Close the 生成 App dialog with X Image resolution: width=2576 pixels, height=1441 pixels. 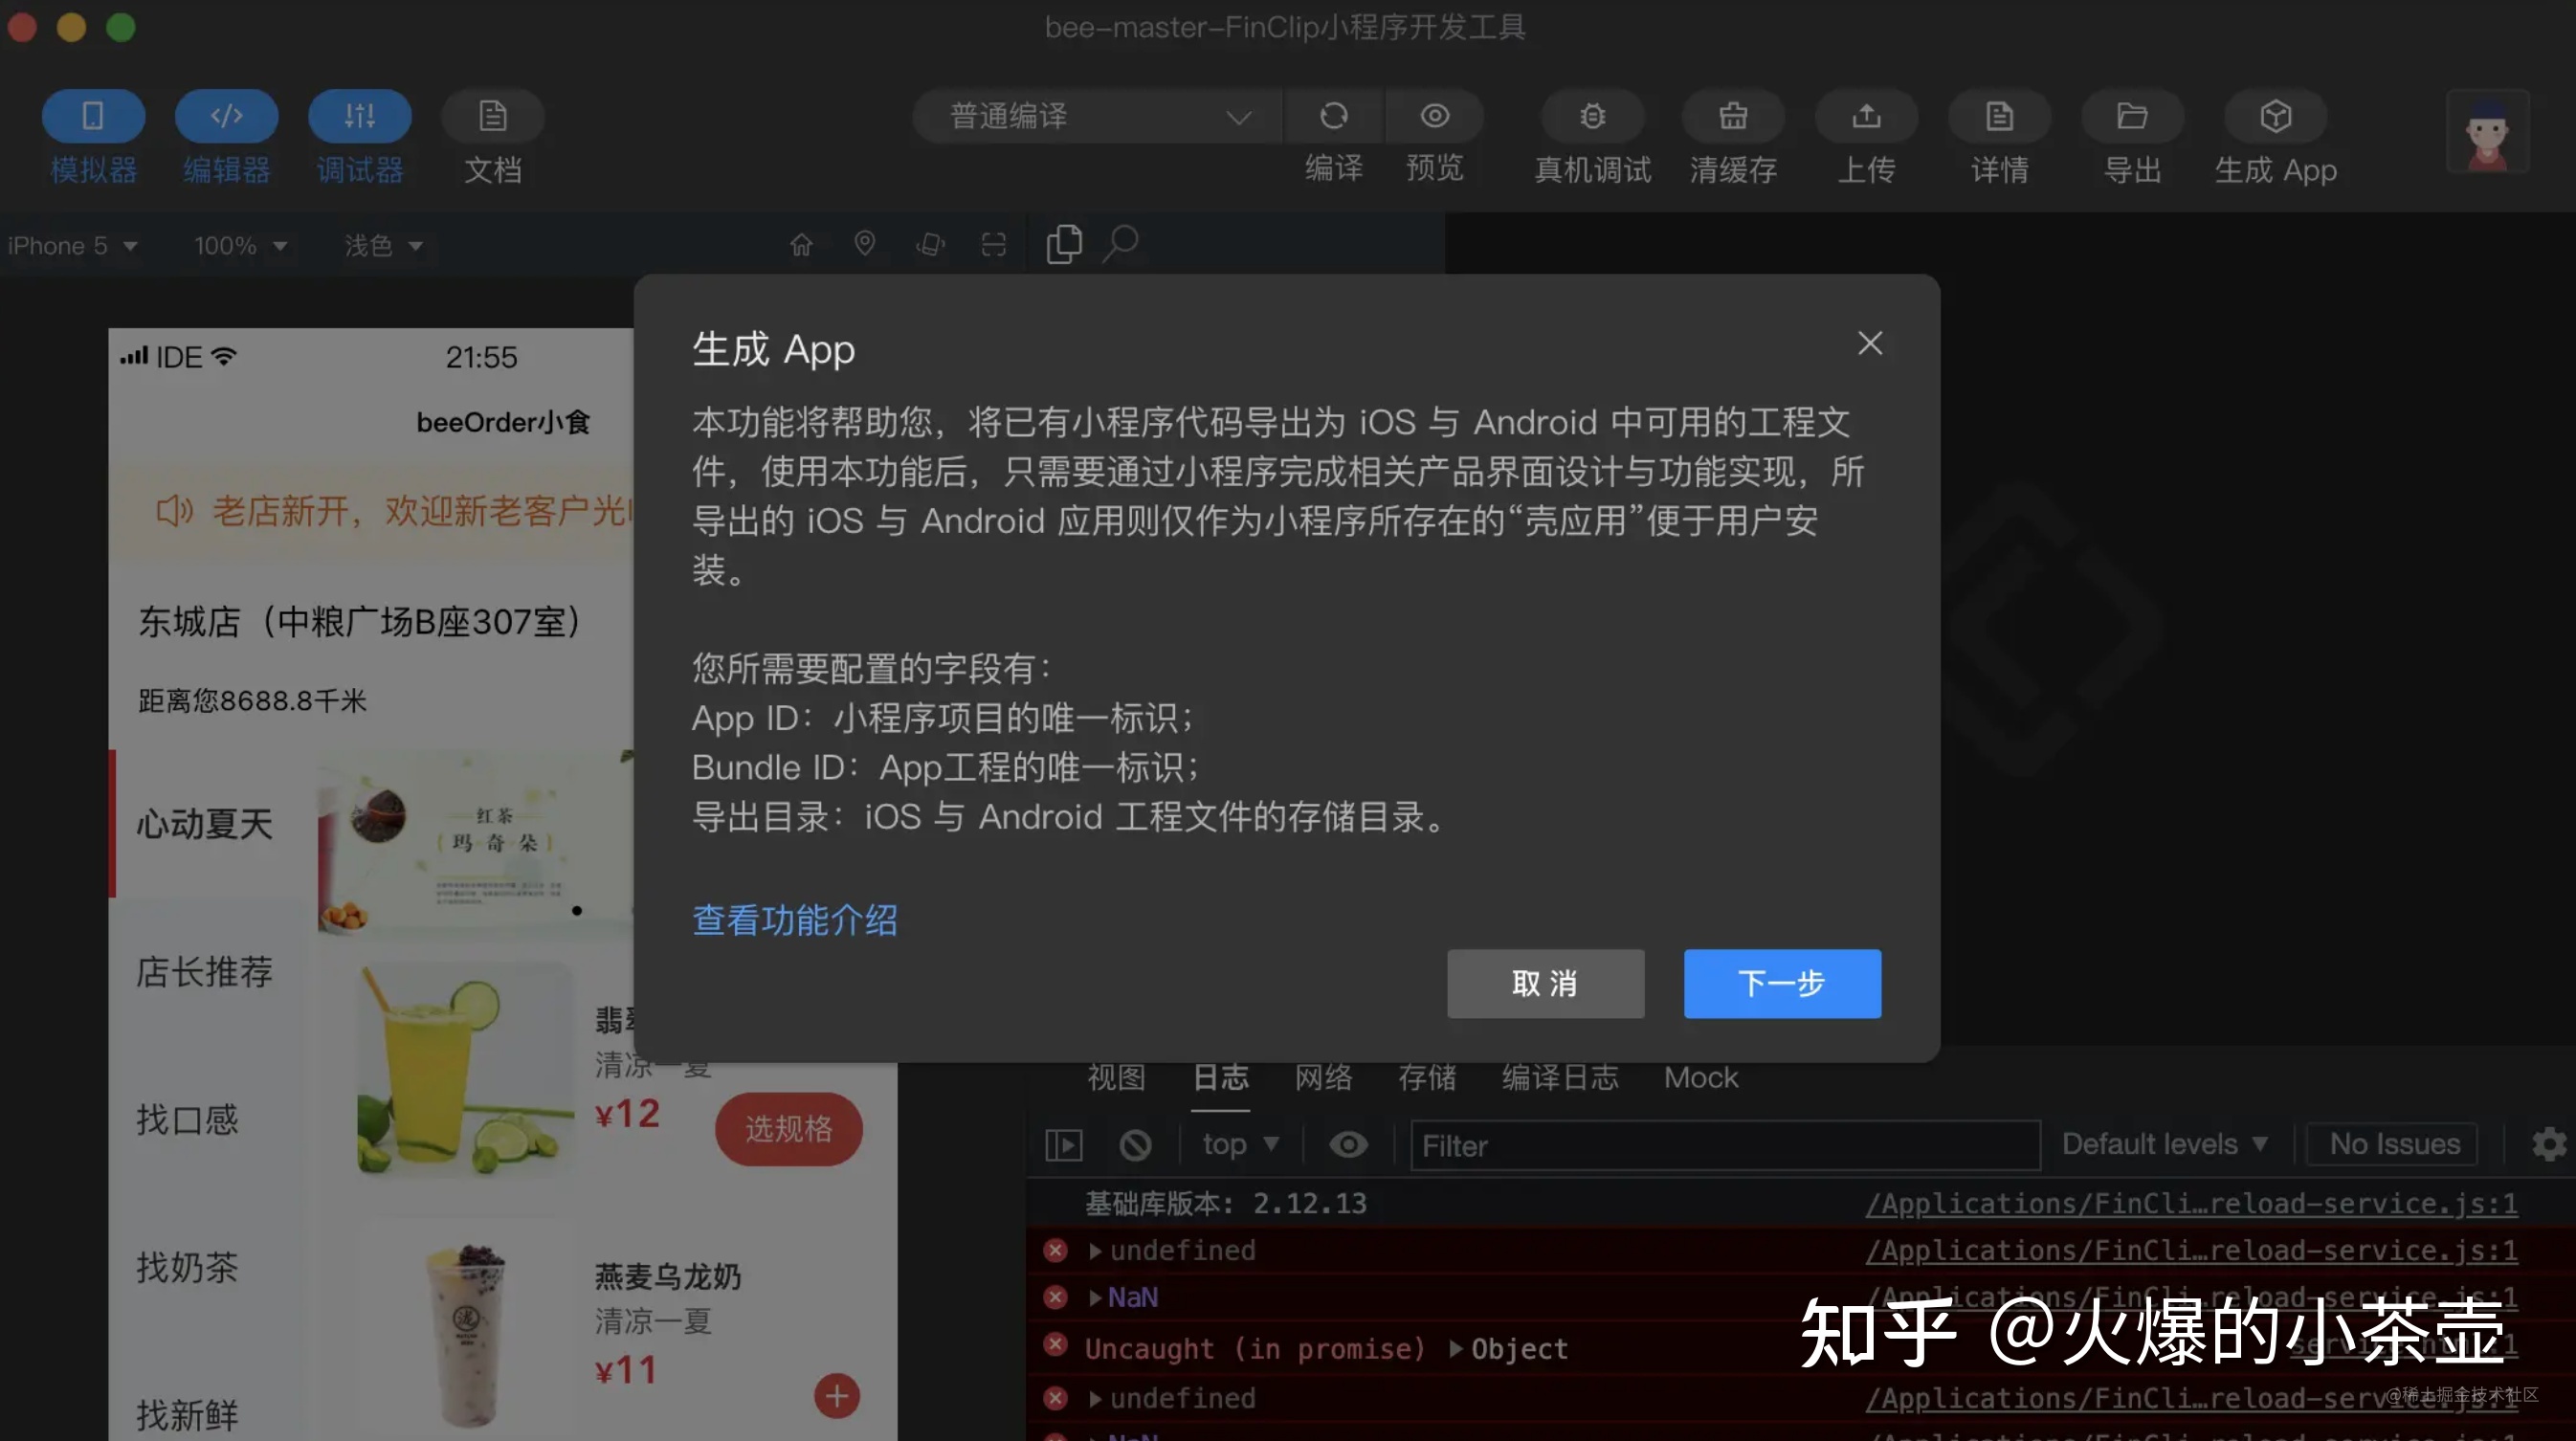pyautogui.click(x=1869, y=344)
